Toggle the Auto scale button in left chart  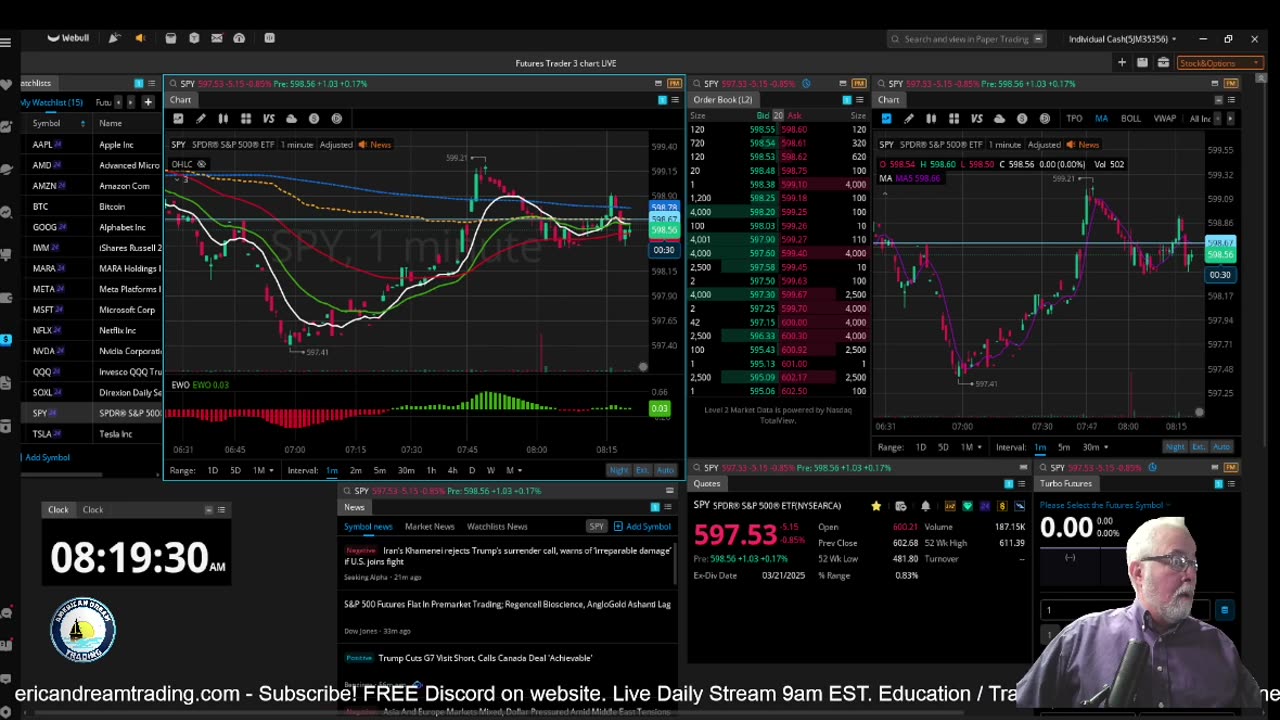[665, 470]
